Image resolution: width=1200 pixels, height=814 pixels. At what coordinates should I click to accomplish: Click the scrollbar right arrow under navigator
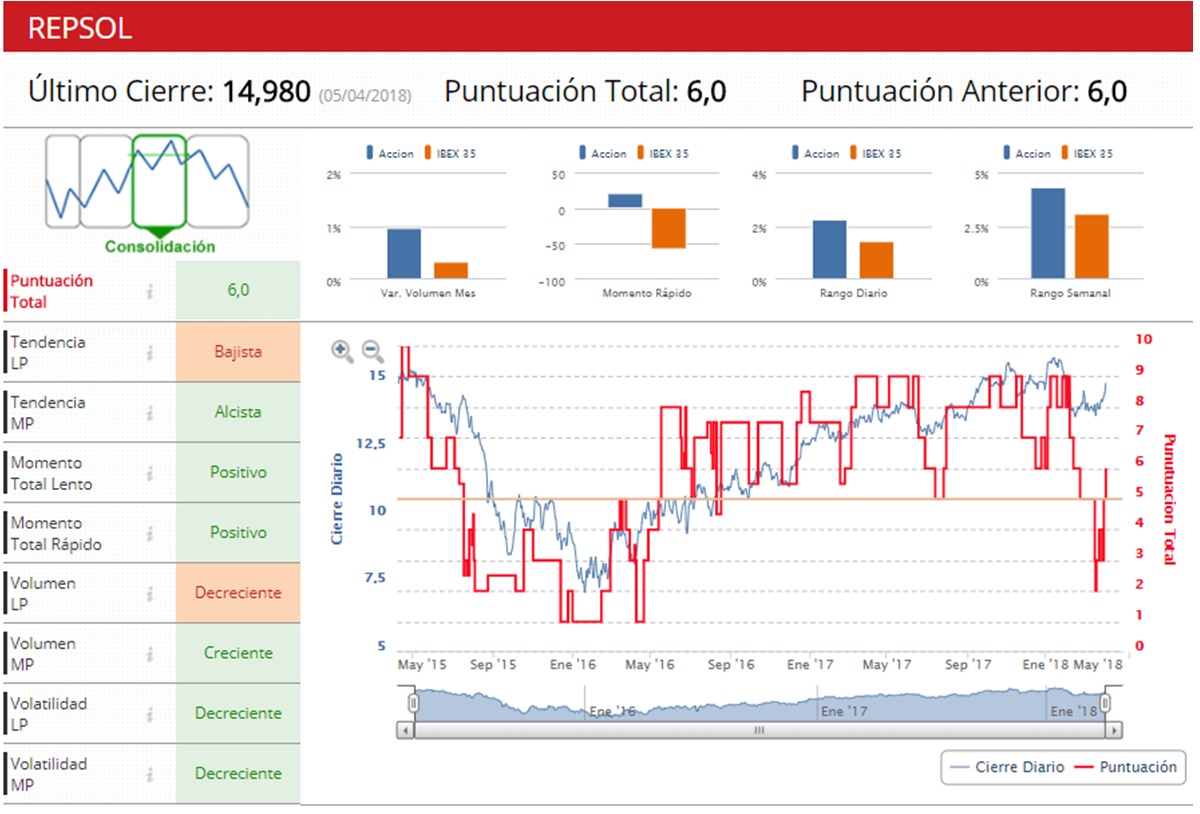point(1113,730)
